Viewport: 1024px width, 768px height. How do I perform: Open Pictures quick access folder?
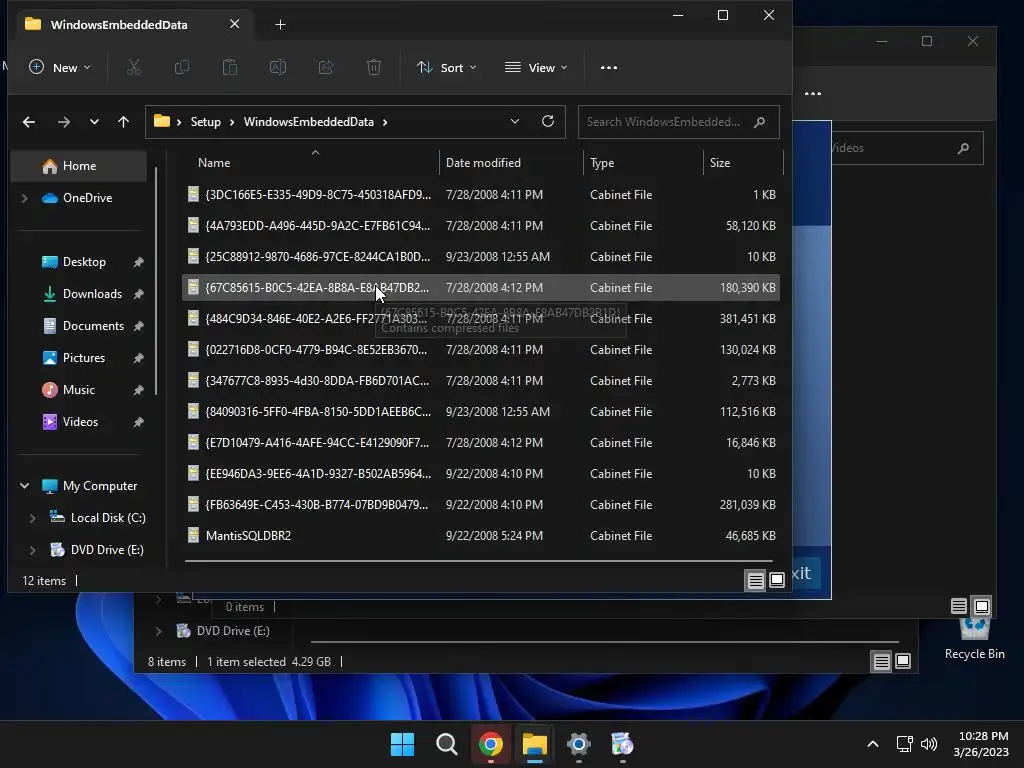point(82,358)
